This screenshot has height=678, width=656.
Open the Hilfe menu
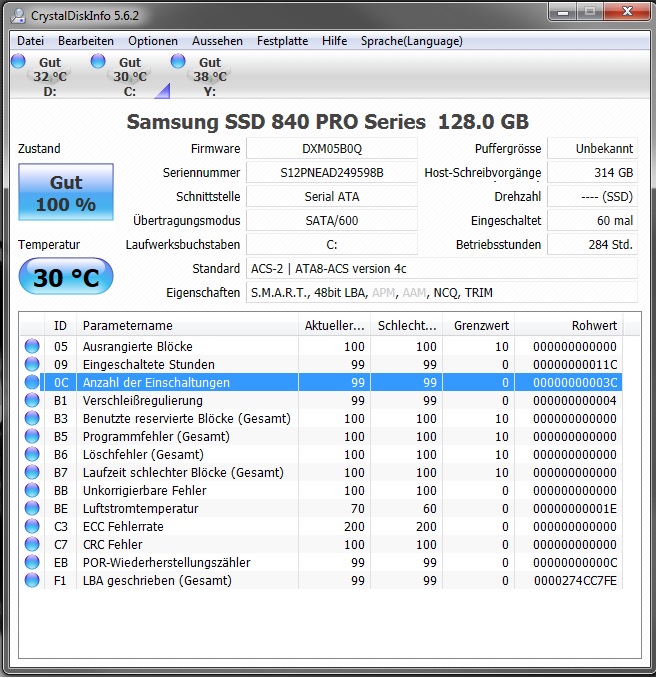tap(334, 41)
